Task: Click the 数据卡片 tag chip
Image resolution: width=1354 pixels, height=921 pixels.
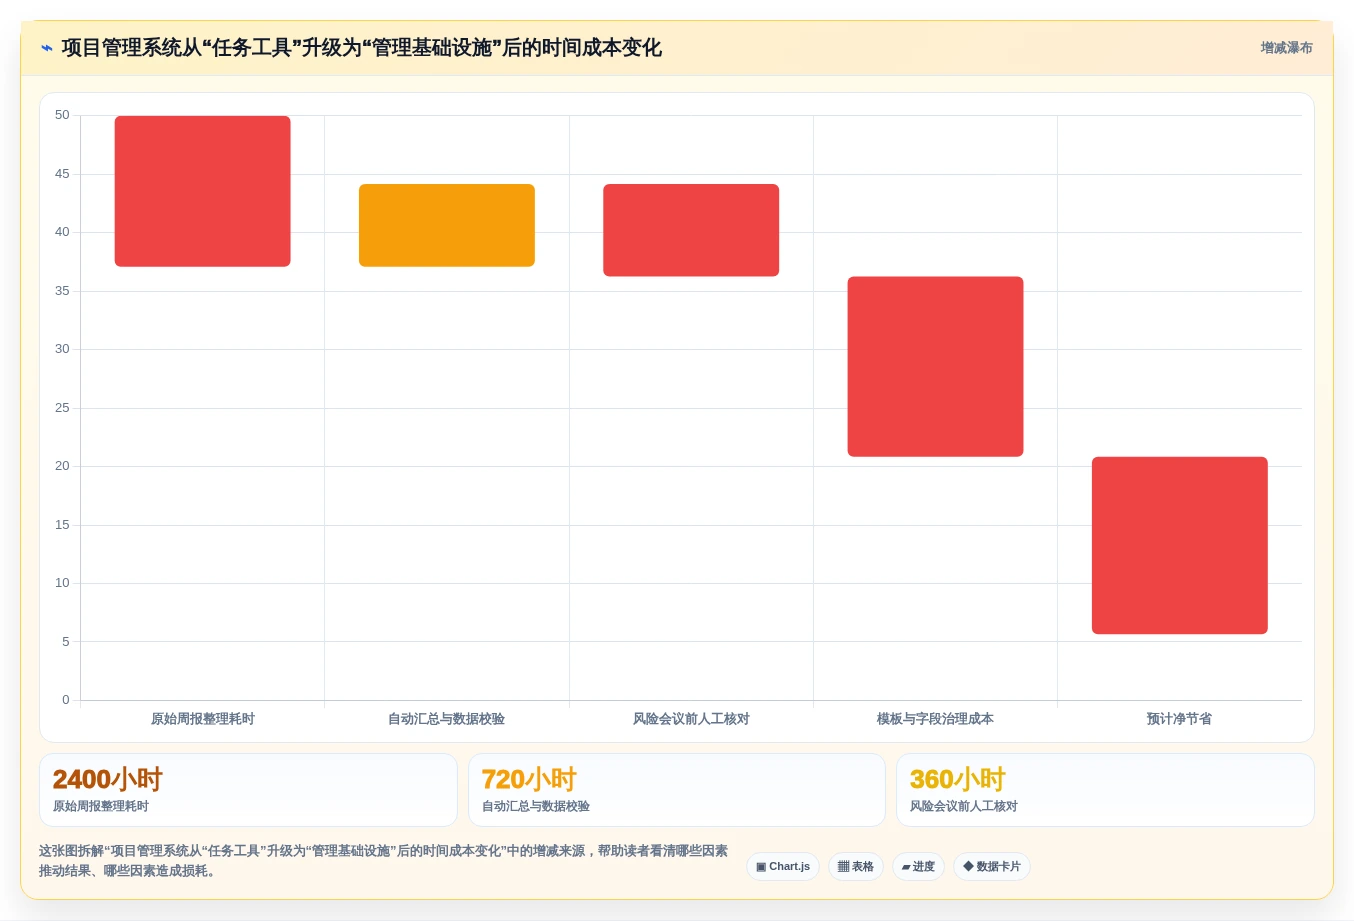Action: pyautogui.click(x=992, y=867)
